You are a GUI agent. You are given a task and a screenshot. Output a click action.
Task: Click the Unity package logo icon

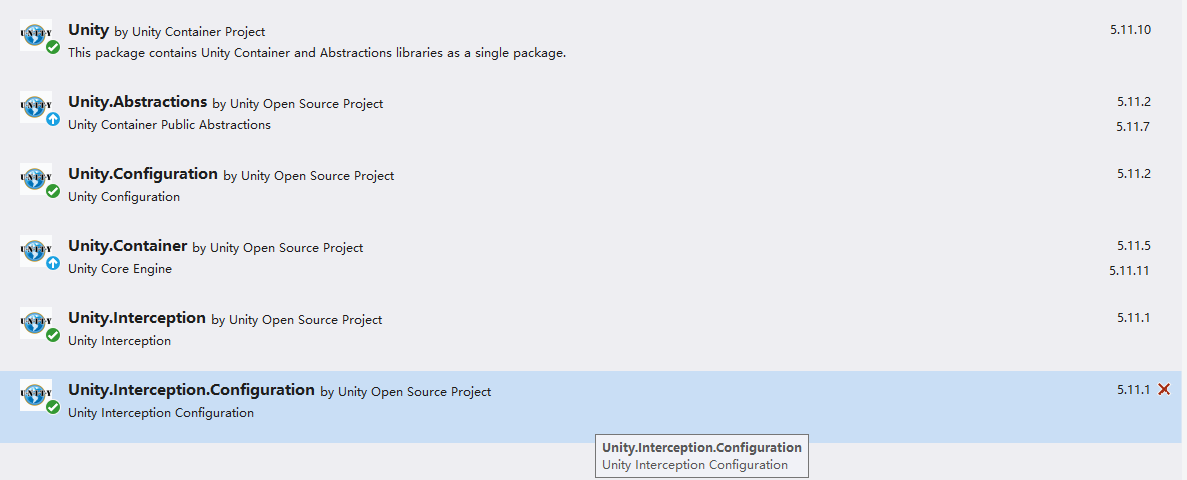(x=34, y=34)
